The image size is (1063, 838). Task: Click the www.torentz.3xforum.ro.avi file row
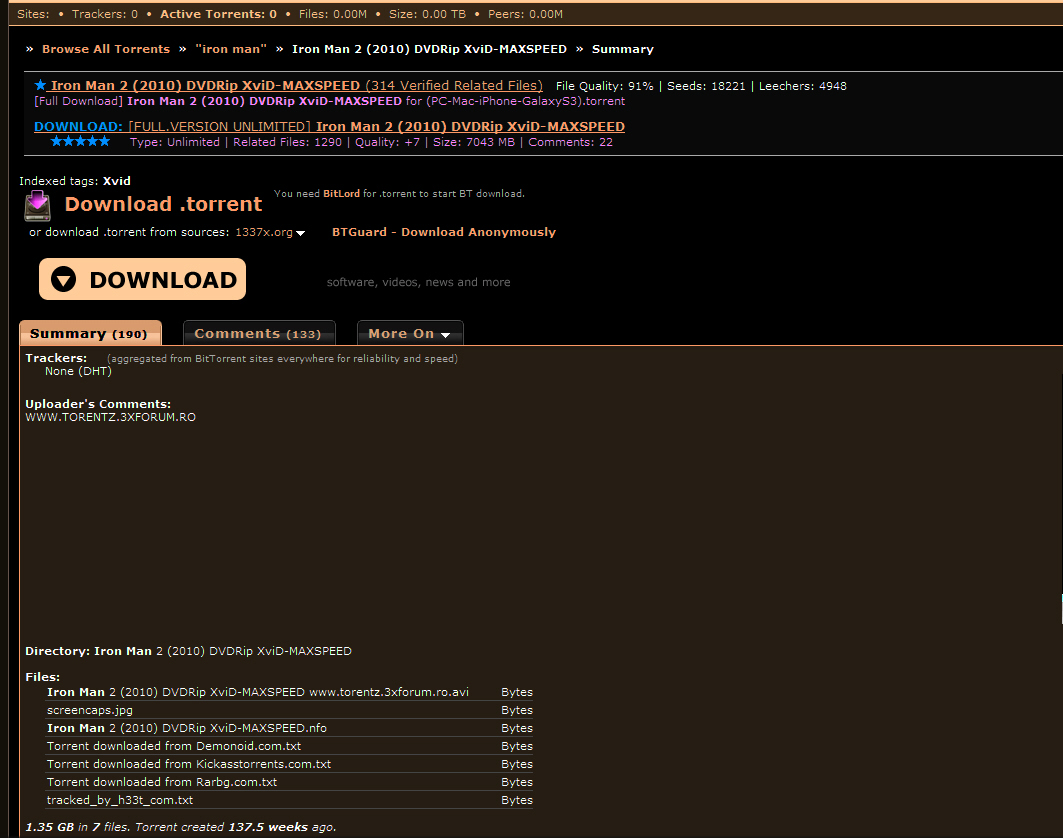(x=289, y=692)
